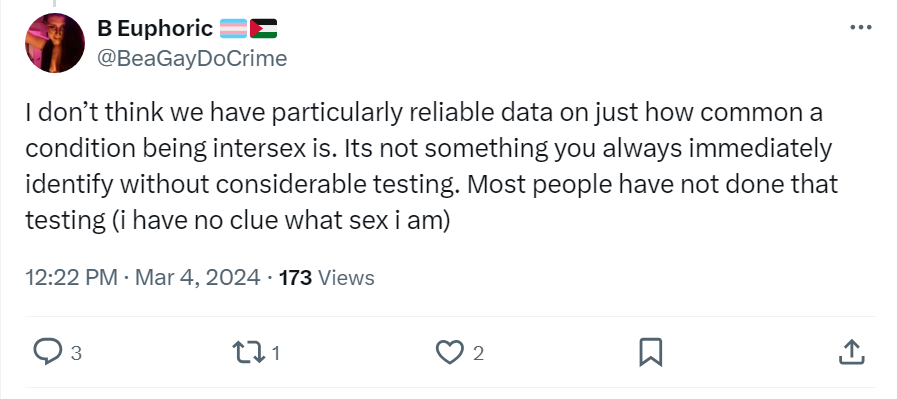Click the reply count number 3
This screenshot has height=399, width=897.
[x=76, y=353]
